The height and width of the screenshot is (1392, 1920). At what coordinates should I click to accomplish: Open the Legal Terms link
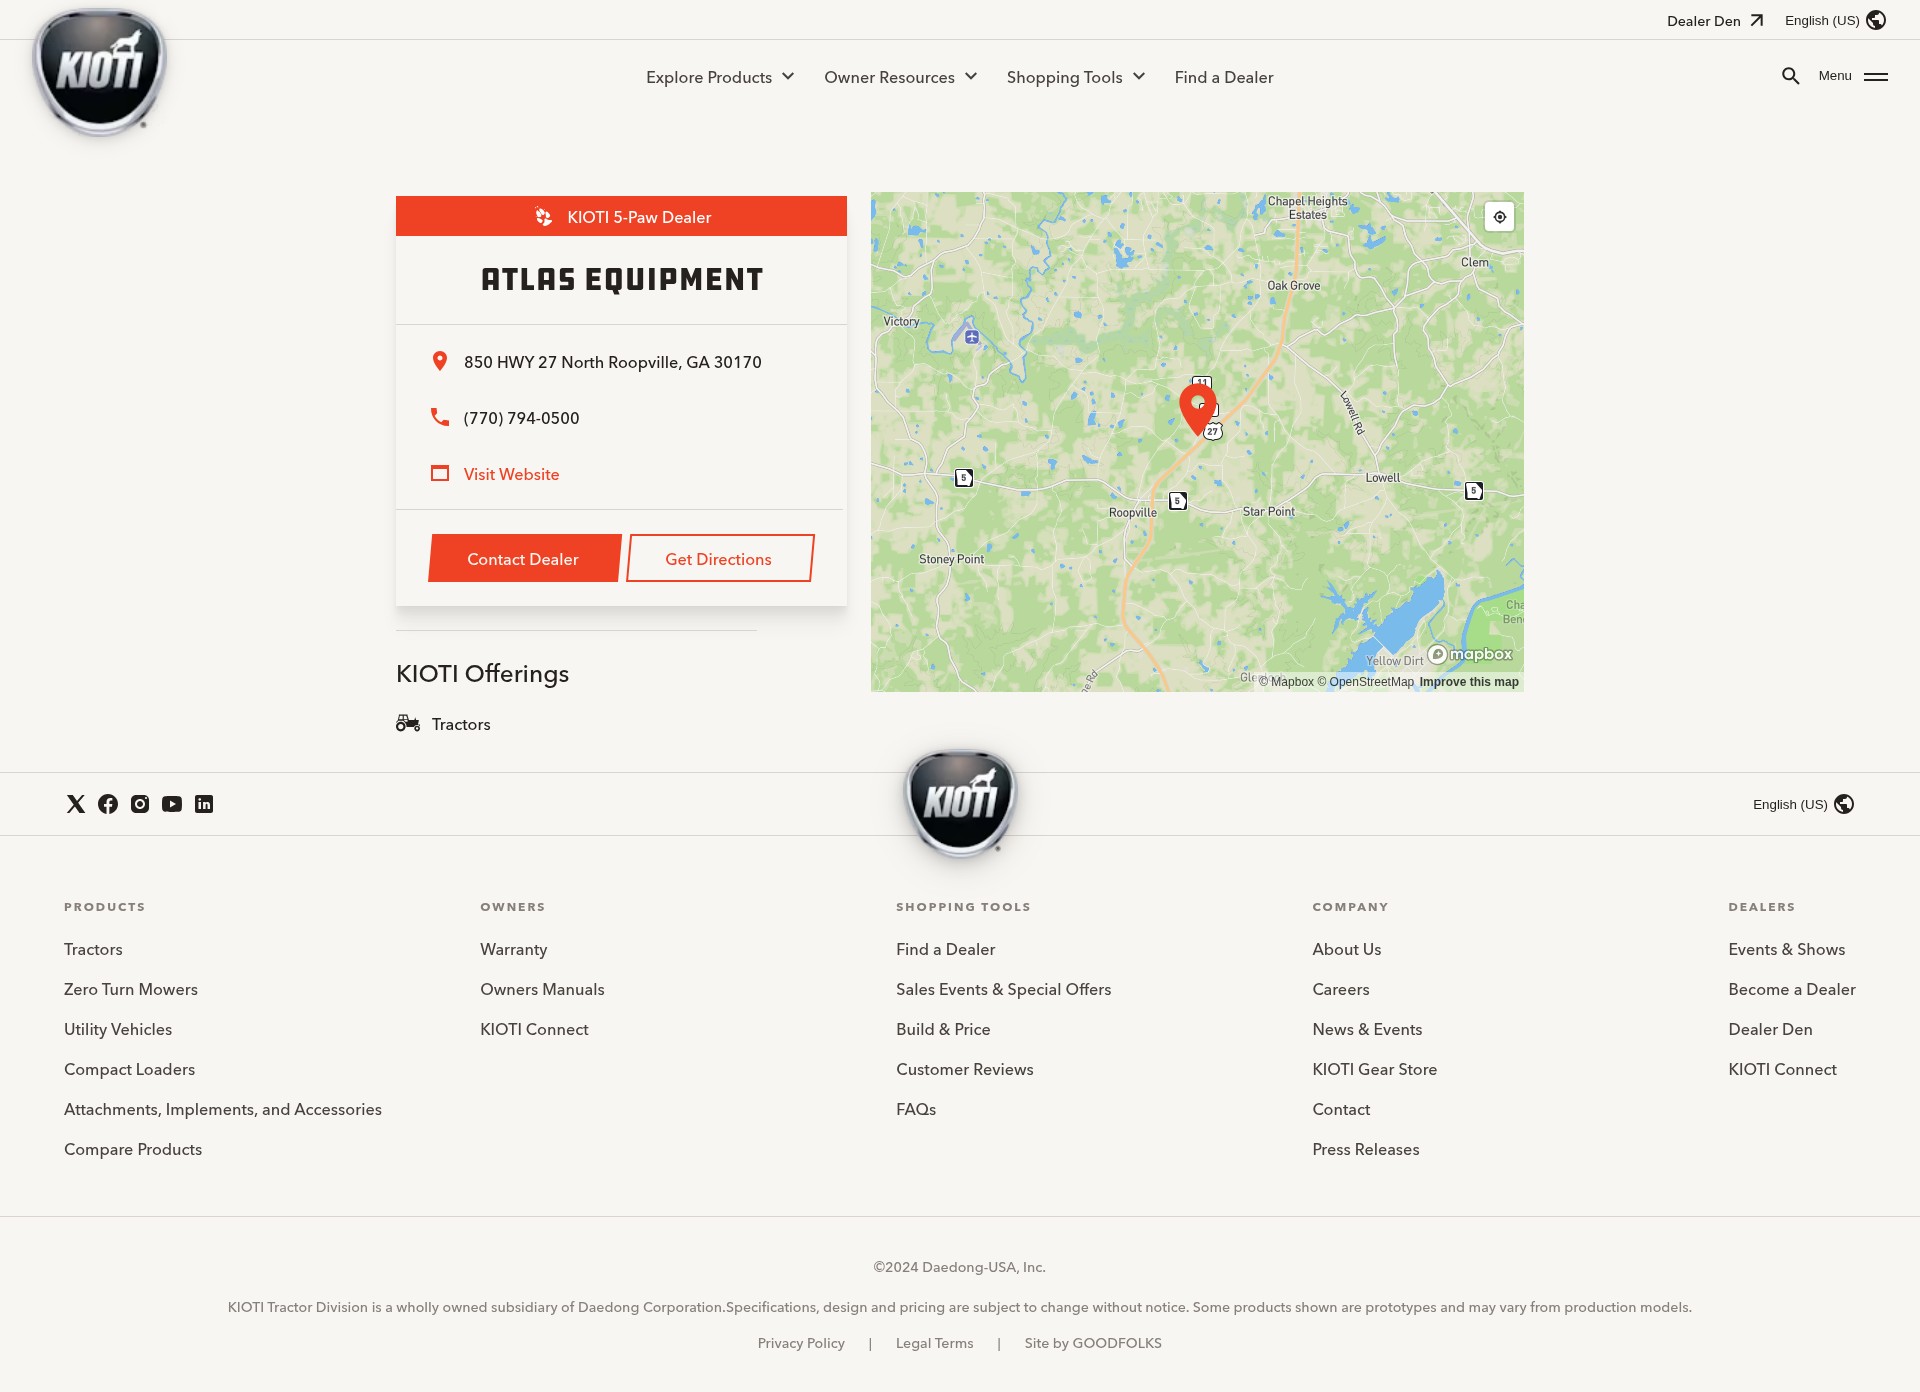(934, 1343)
